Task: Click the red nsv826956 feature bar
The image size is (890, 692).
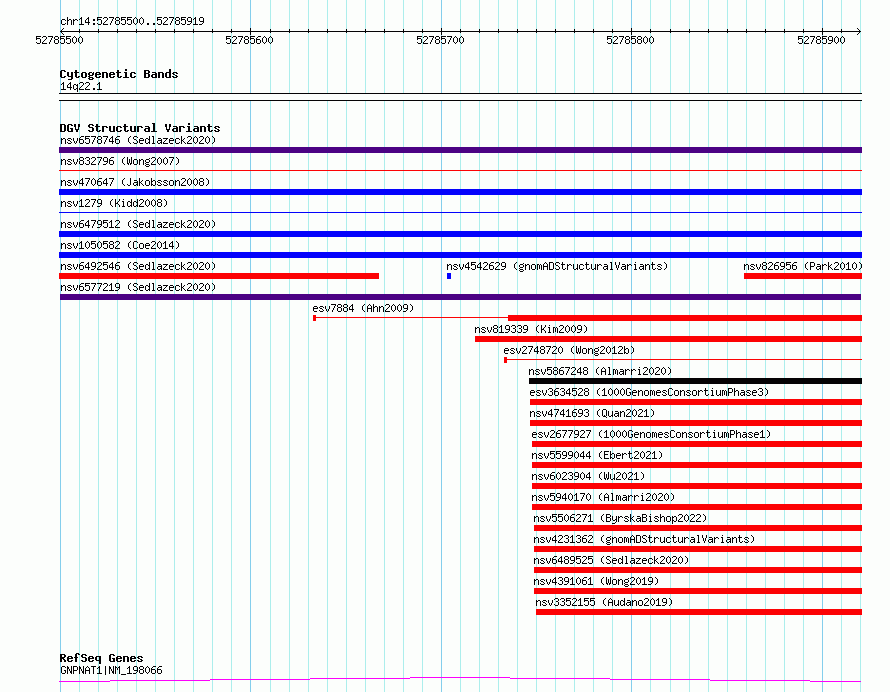Action: click(803, 276)
